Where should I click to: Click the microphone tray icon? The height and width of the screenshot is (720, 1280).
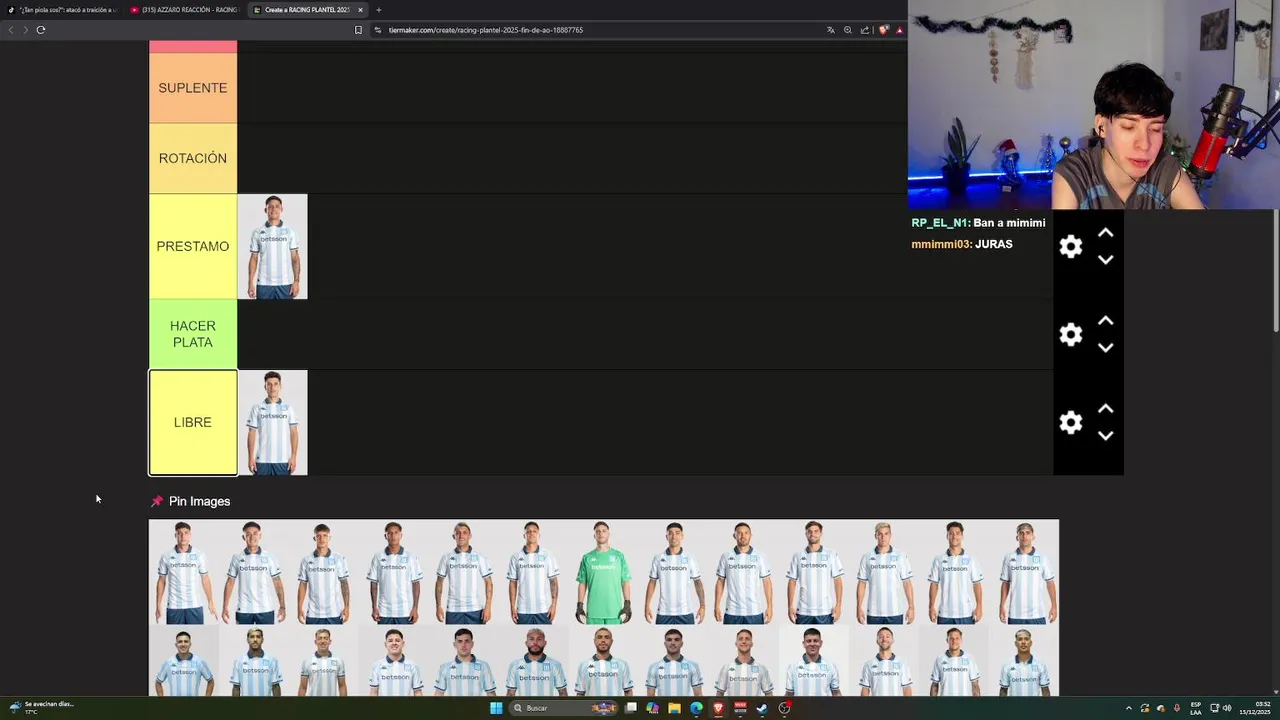(1177, 708)
